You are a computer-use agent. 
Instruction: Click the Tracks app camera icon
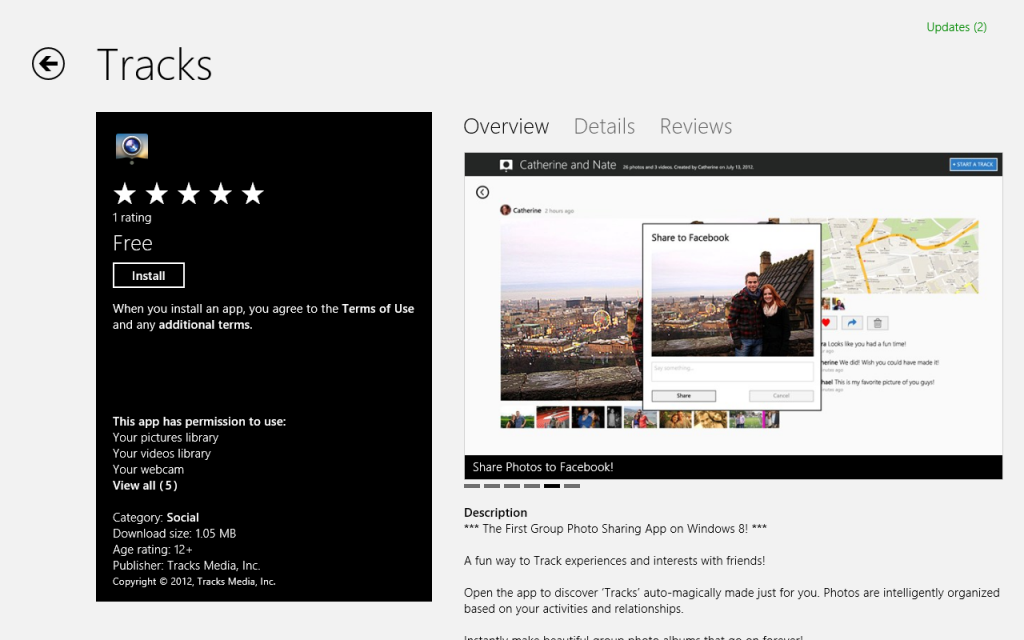coord(132,148)
